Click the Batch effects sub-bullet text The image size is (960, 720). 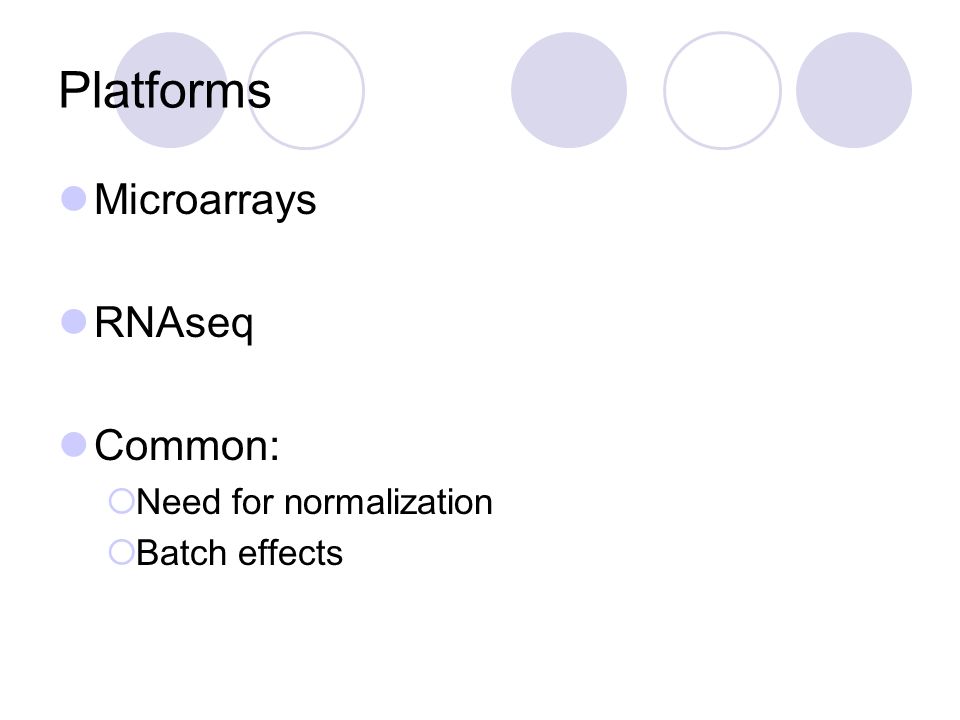(239, 553)
